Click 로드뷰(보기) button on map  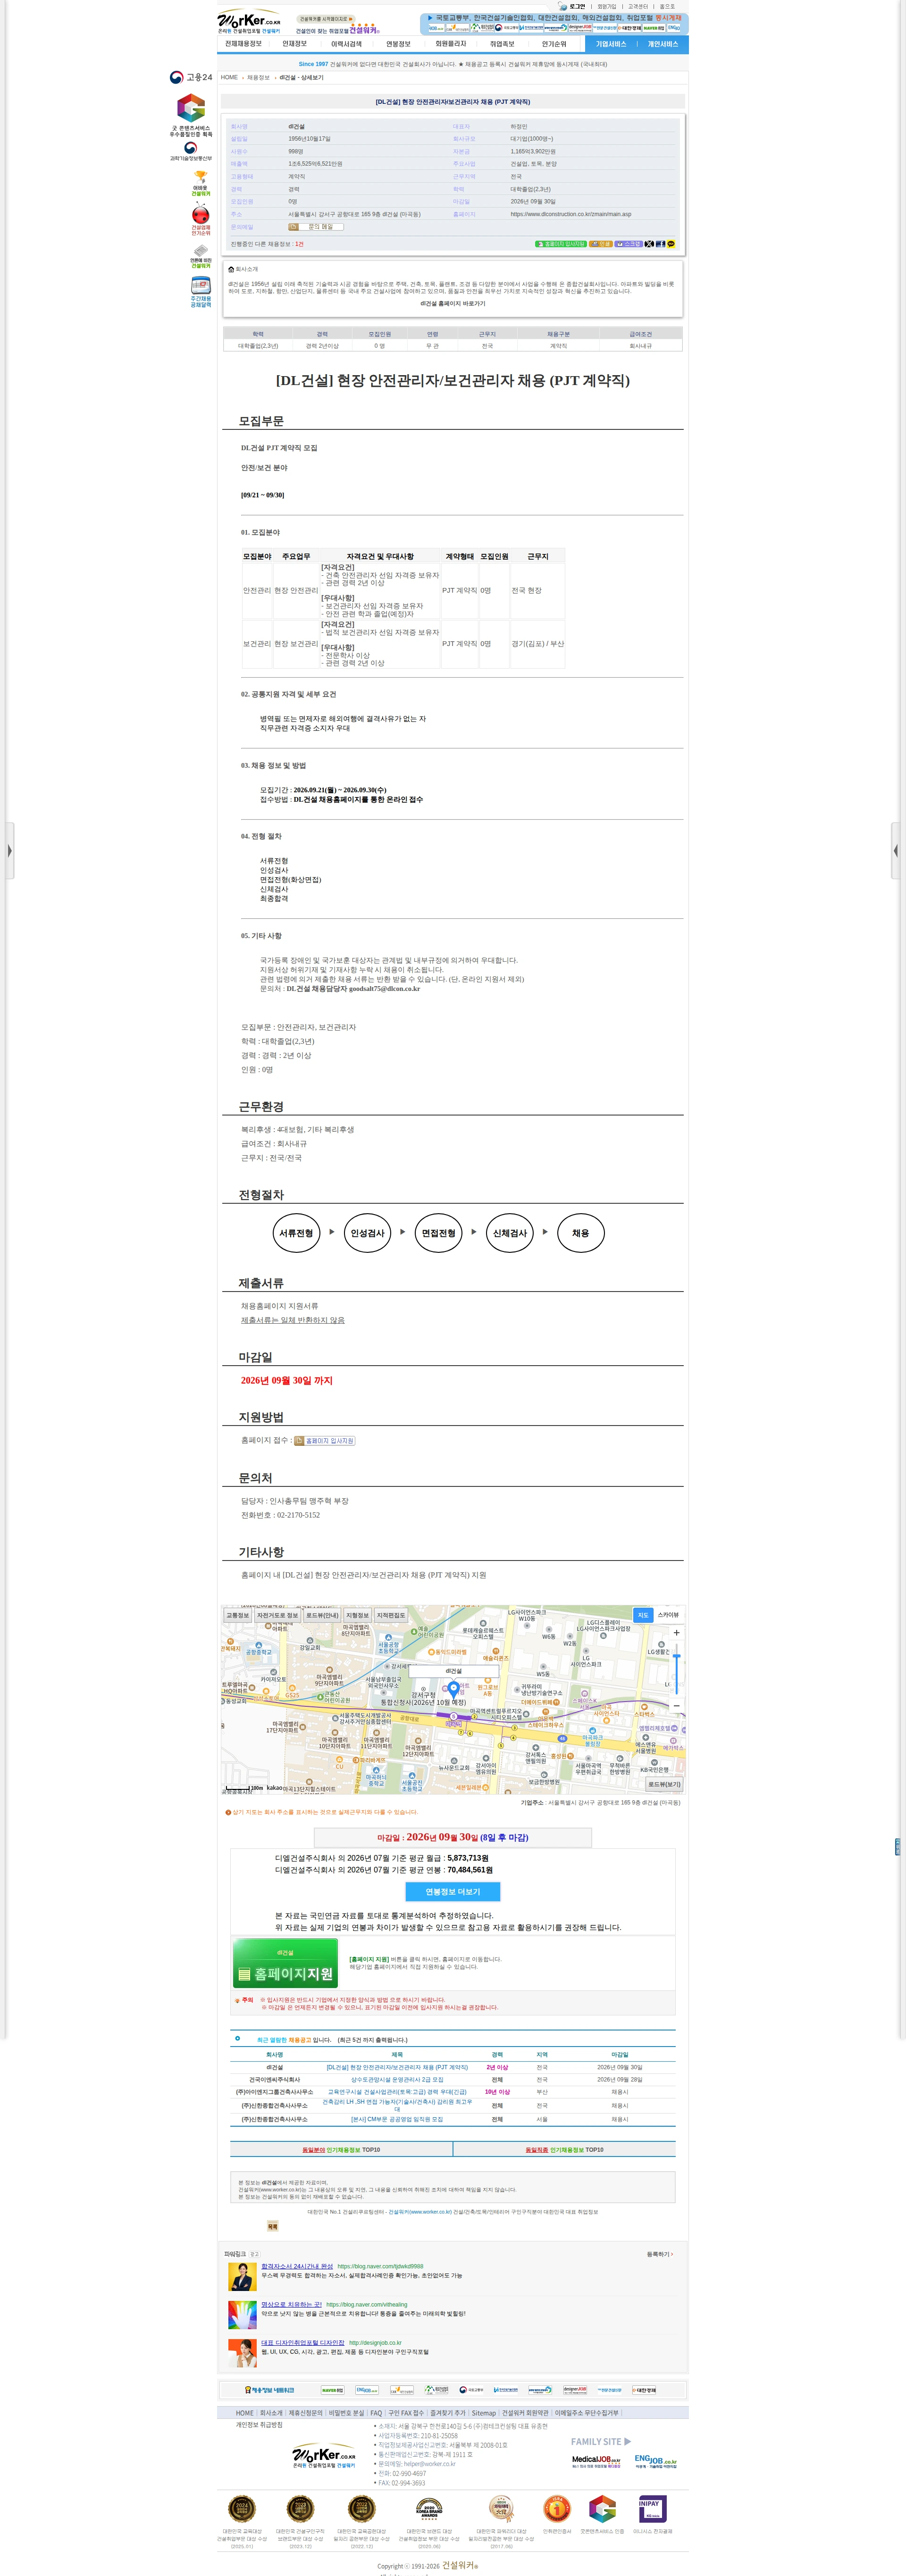[664, 1784]
